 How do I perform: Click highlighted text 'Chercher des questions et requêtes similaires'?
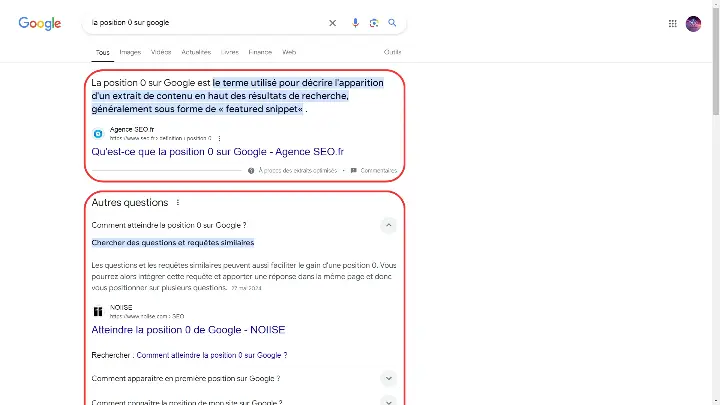click(x=173, y=242)
